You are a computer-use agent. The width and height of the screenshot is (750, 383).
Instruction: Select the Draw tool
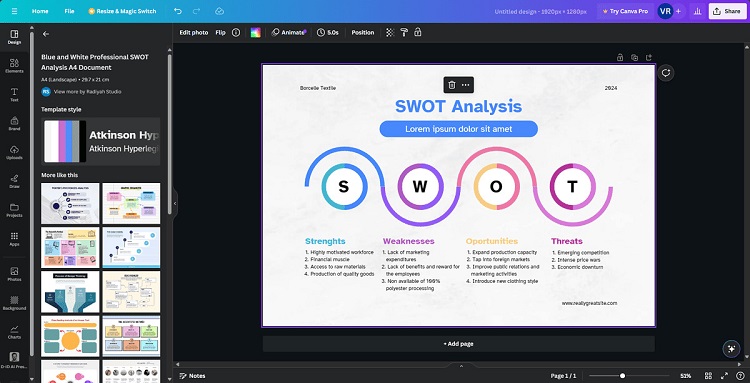tap(14, 181)
